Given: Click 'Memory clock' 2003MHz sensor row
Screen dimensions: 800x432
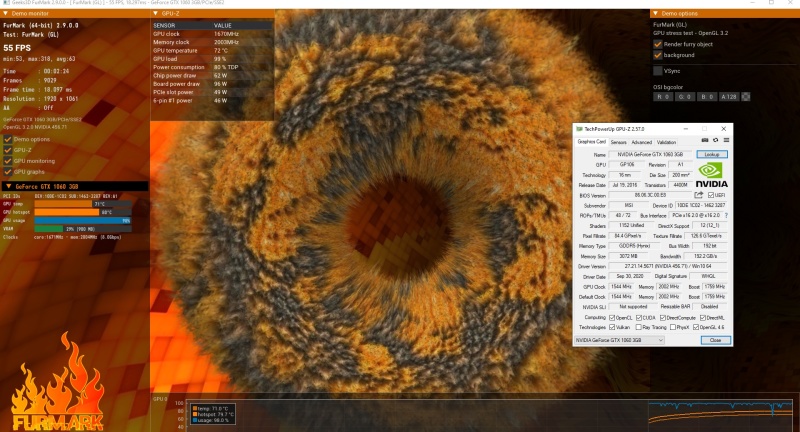Looking at the screenshot, I should (x=212, y=42).
